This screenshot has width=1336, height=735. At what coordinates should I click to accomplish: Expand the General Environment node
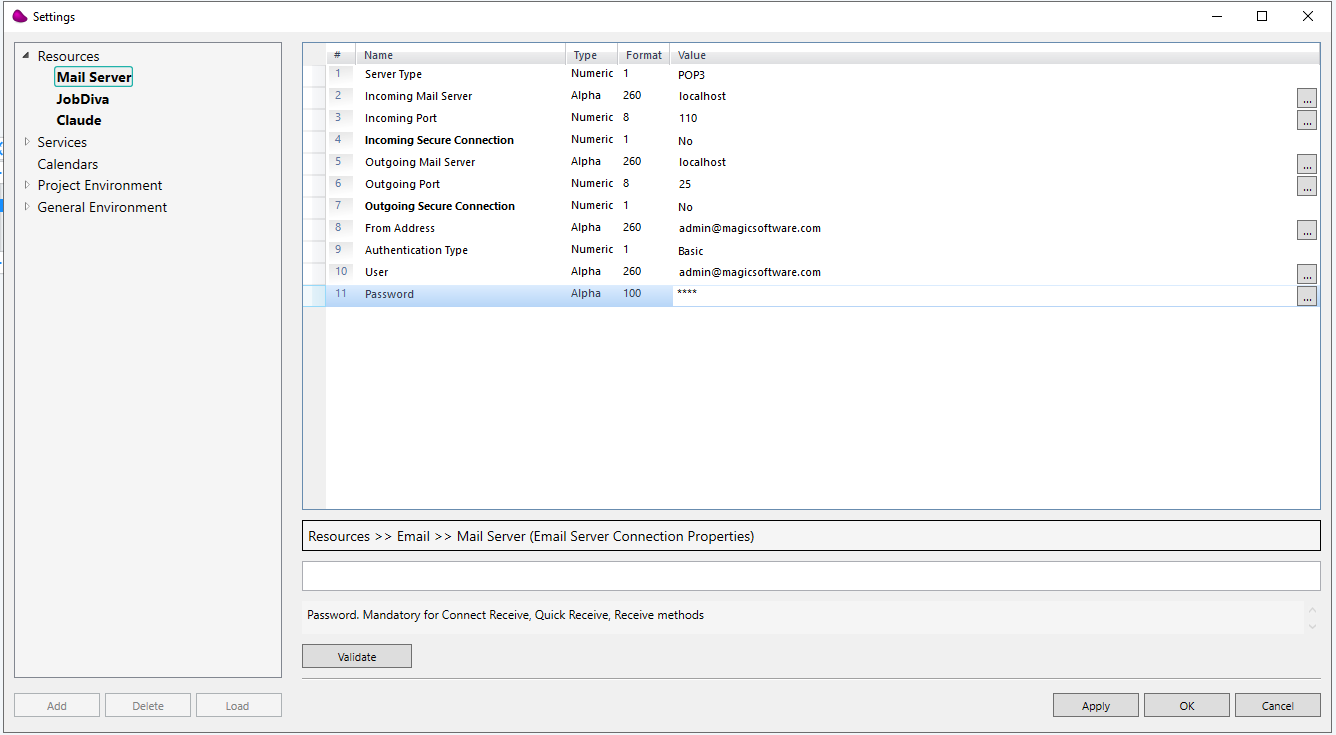click(27, 207)
